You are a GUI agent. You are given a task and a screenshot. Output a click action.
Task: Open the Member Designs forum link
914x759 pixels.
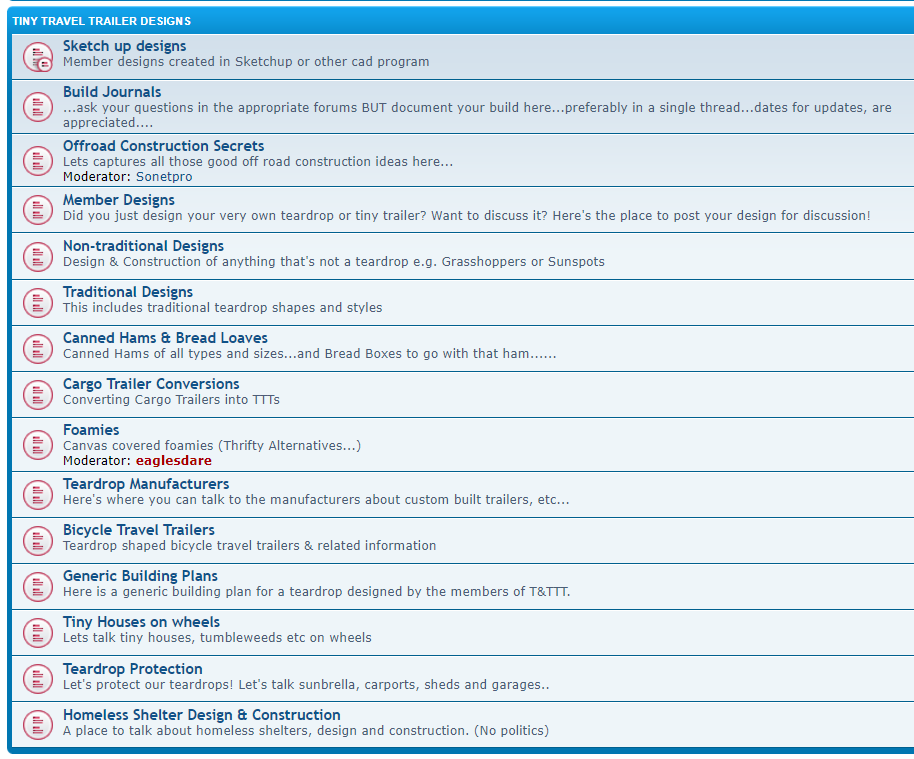pos(118,200)
